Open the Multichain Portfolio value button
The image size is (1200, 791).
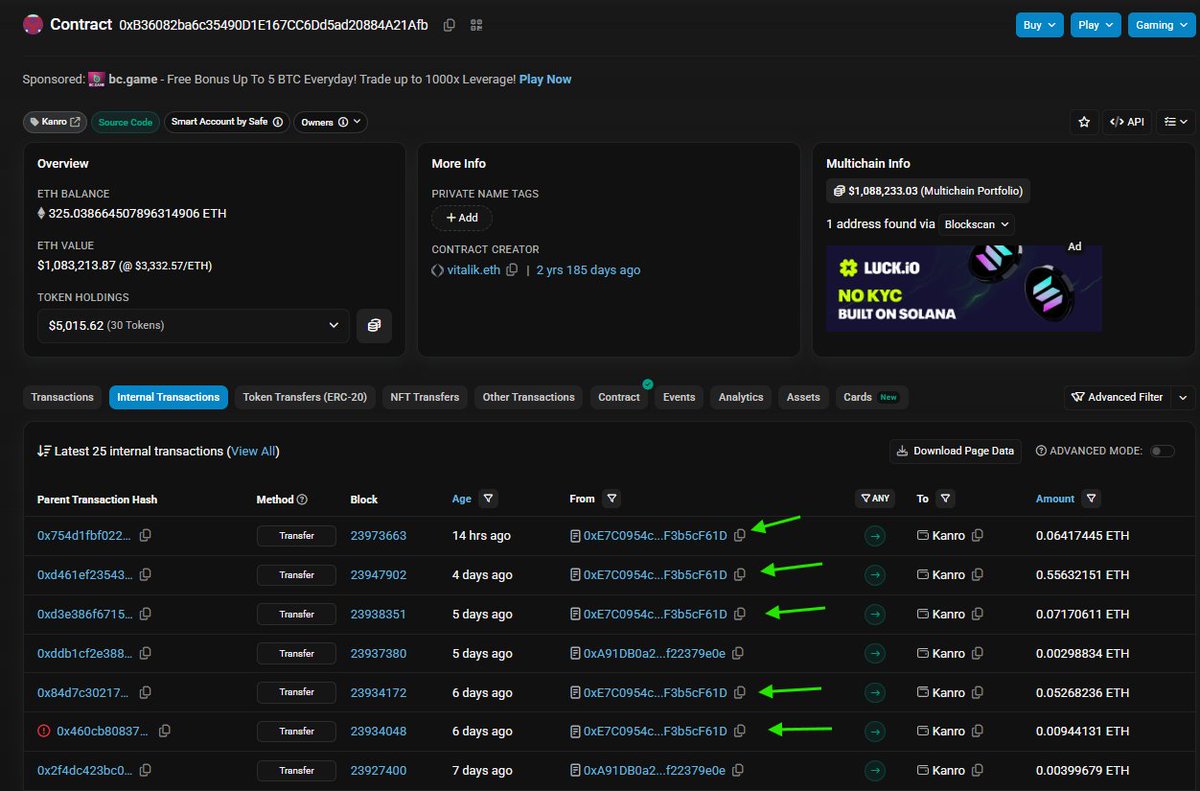tap(929, 191)
